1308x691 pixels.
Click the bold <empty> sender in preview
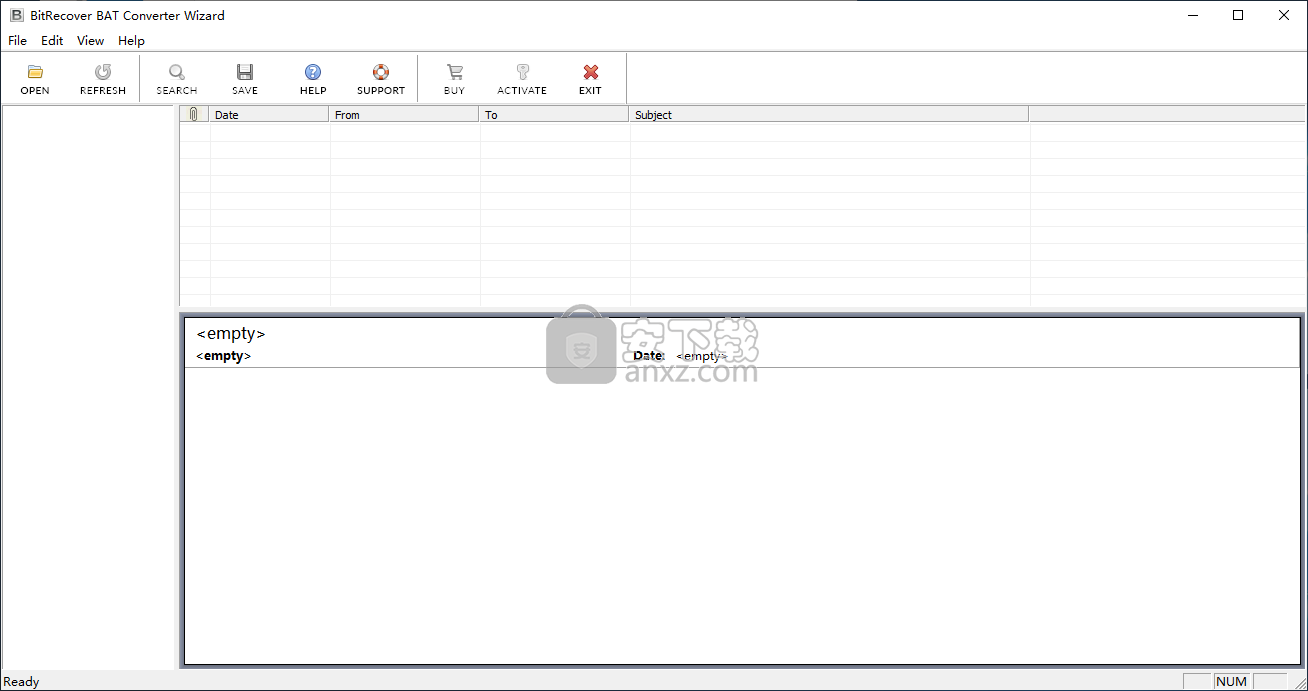(x=224, y=356)
